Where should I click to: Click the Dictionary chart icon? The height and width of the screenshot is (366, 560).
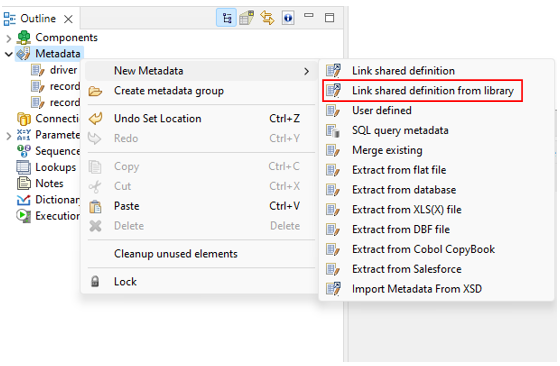coord(24,200)
